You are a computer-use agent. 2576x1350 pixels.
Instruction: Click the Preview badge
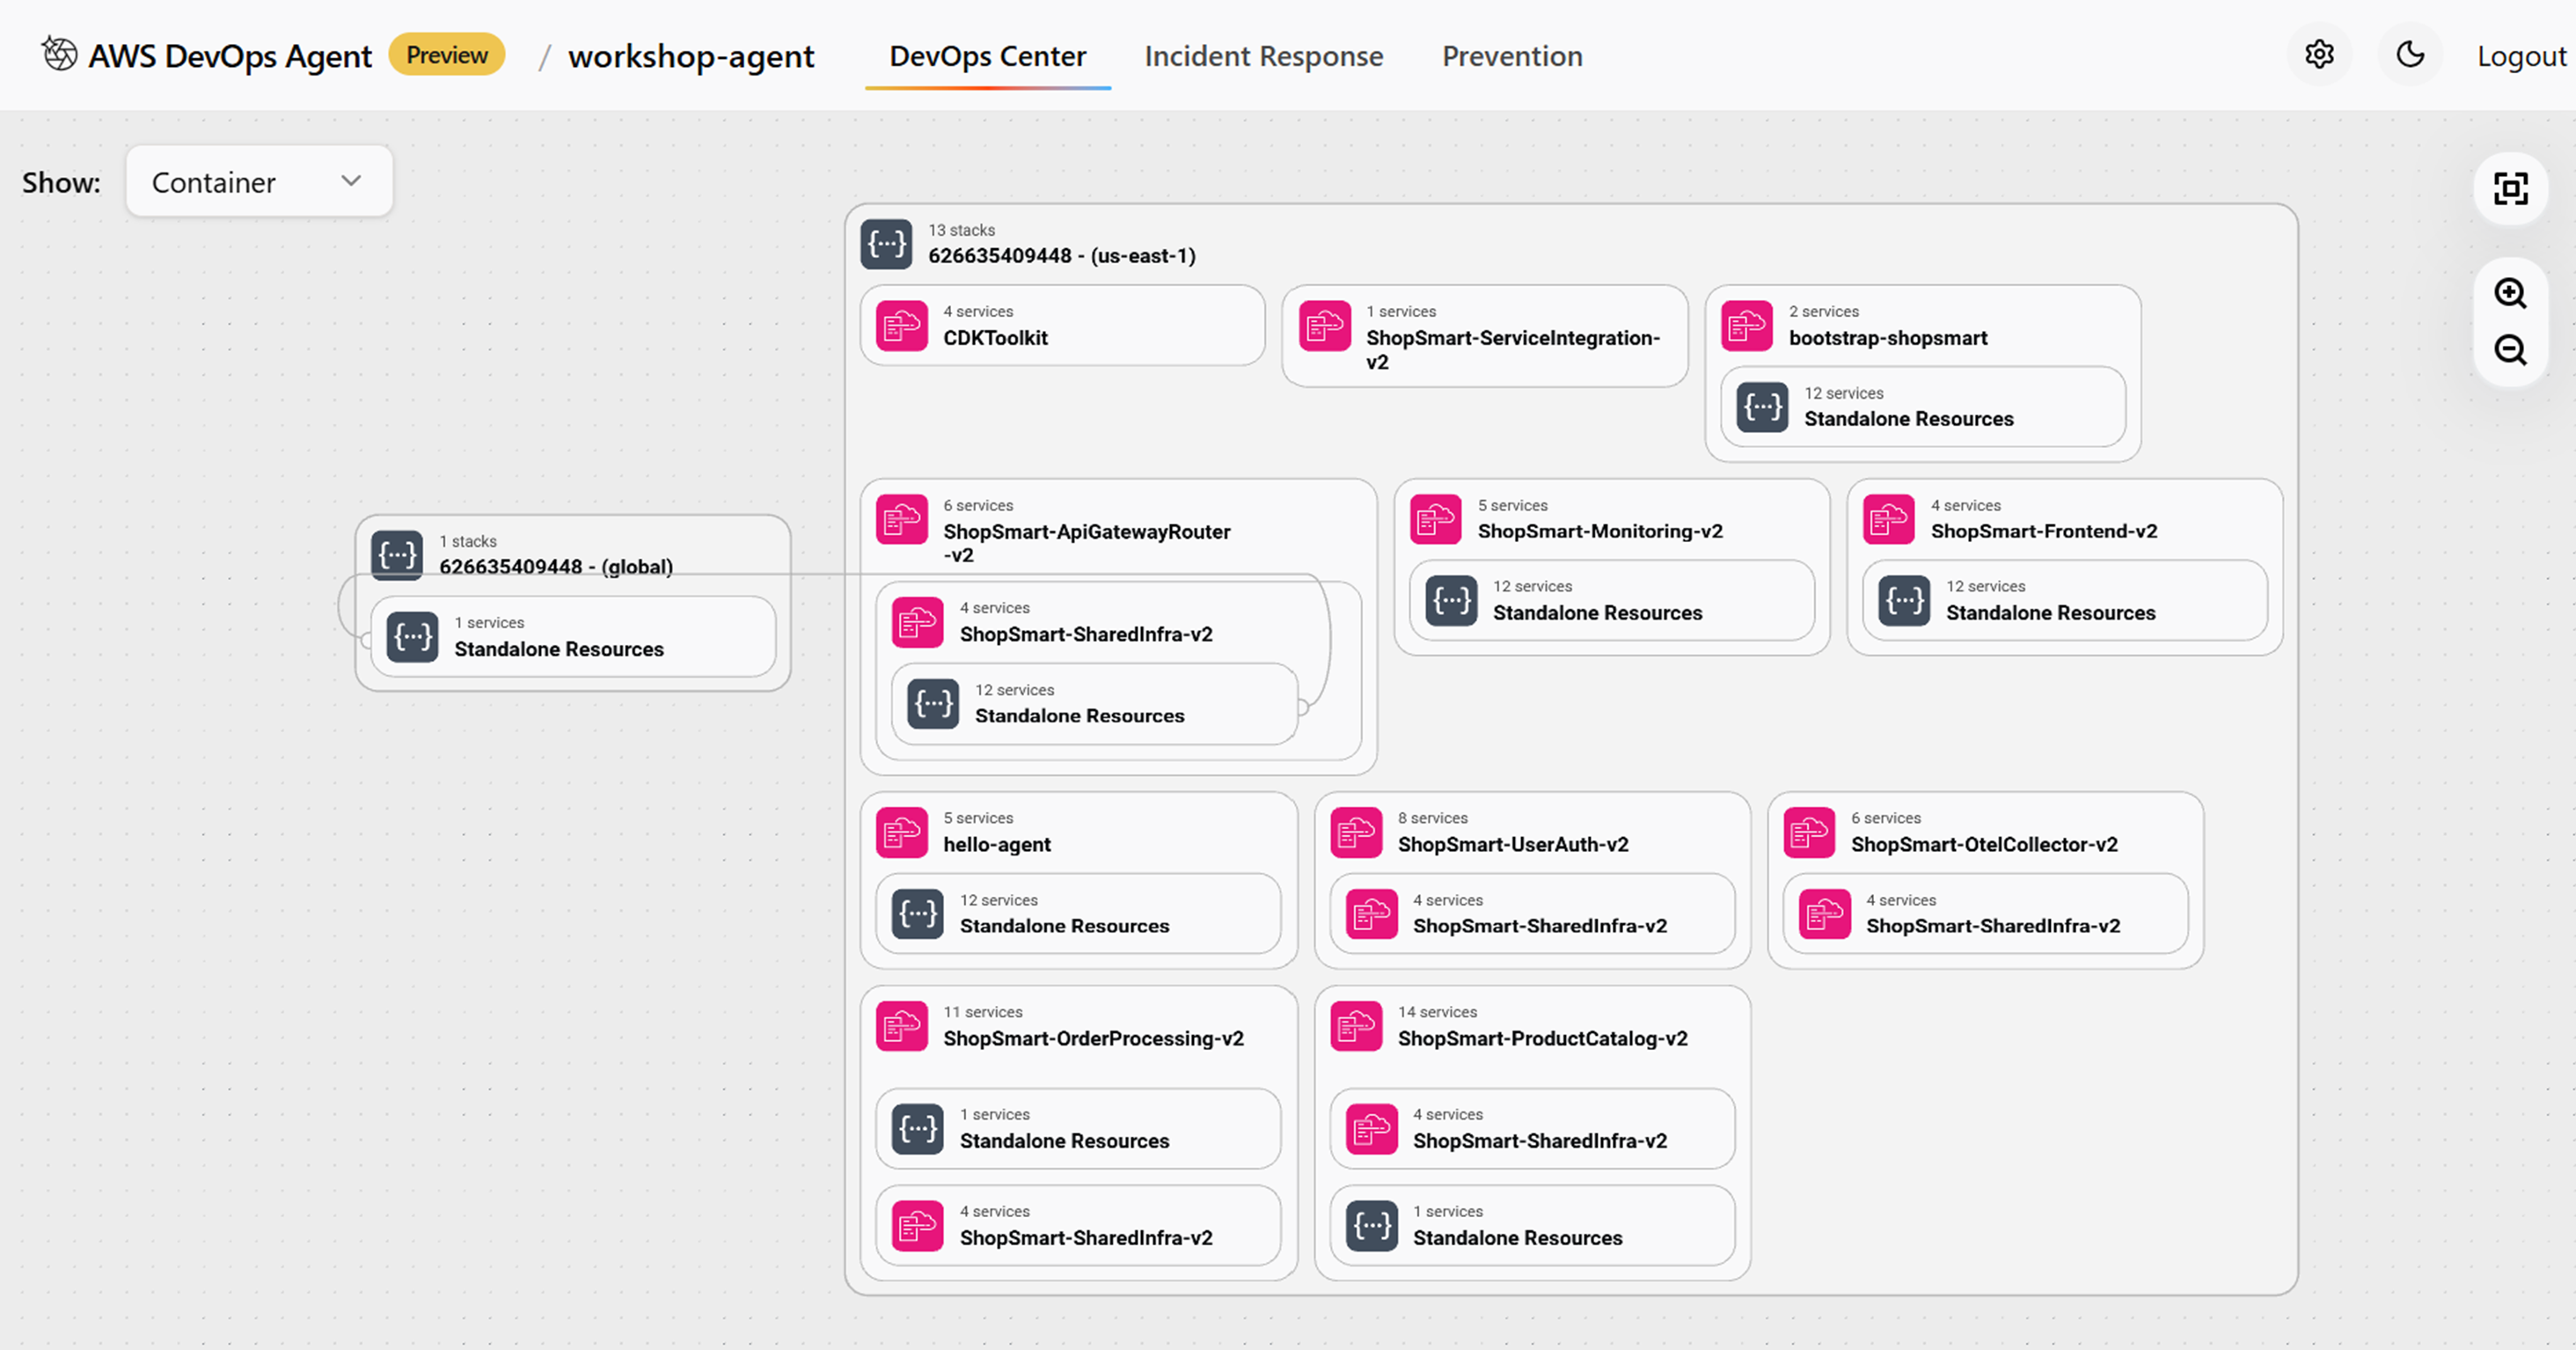(446, 55)
